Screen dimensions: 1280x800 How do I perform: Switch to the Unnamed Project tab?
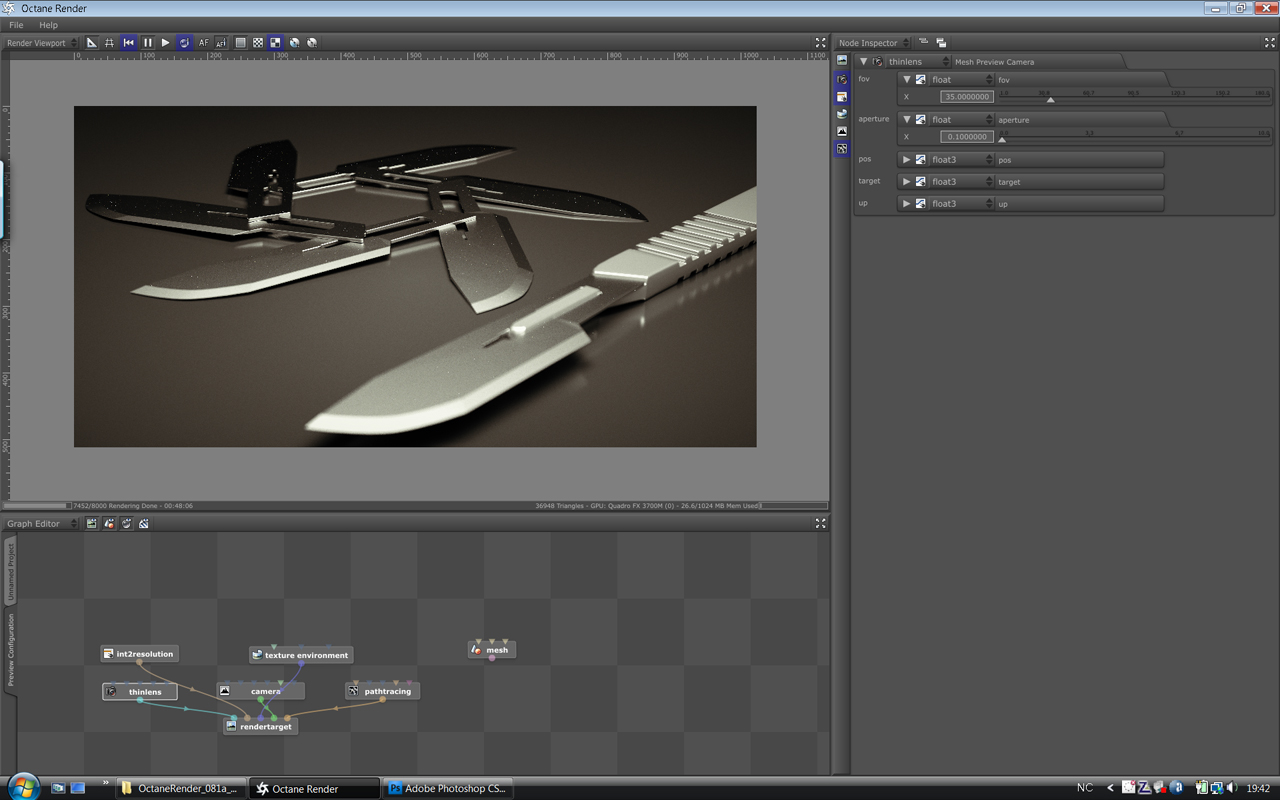pyautogui.click(x=11, y=572)
